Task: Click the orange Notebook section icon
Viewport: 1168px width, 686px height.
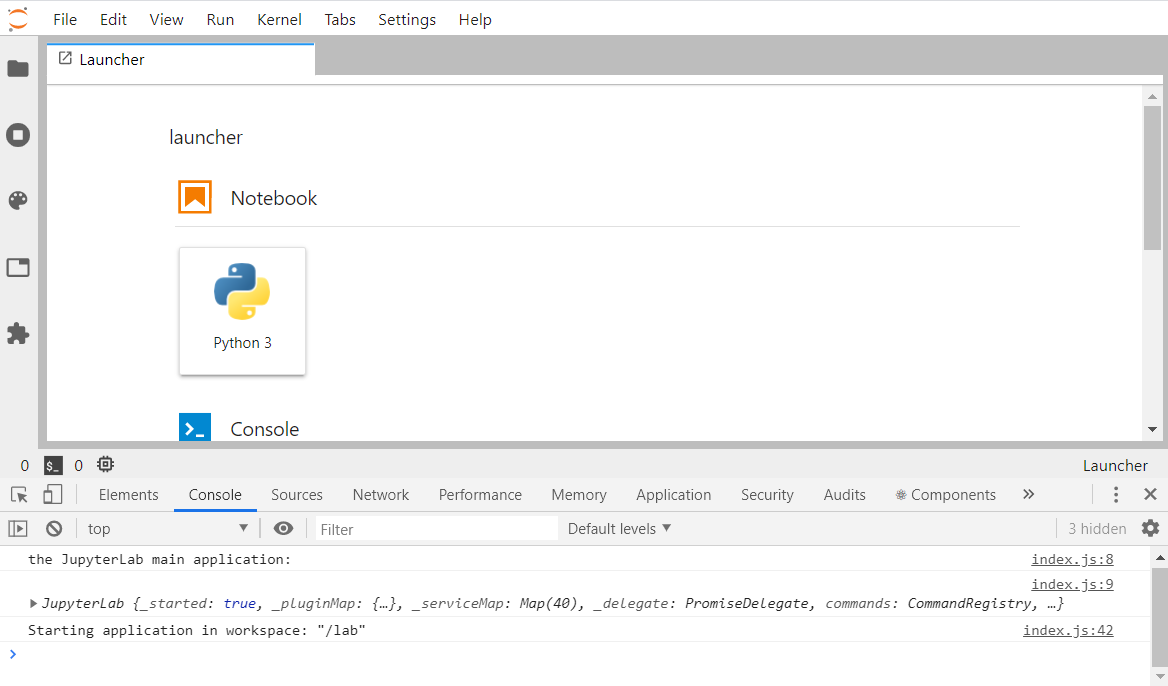Action: coord(194,197)
